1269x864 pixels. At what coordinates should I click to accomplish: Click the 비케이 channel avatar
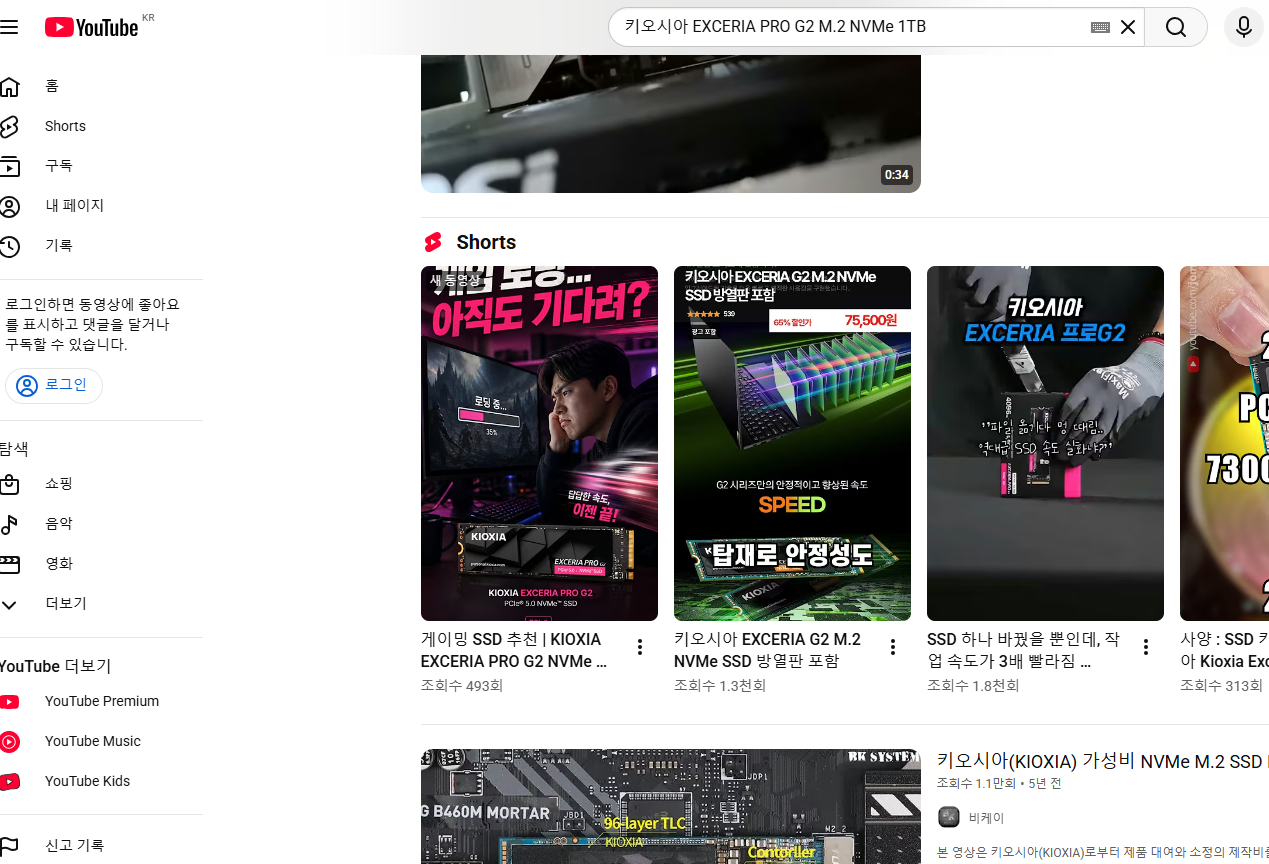[x=949, y=817]
